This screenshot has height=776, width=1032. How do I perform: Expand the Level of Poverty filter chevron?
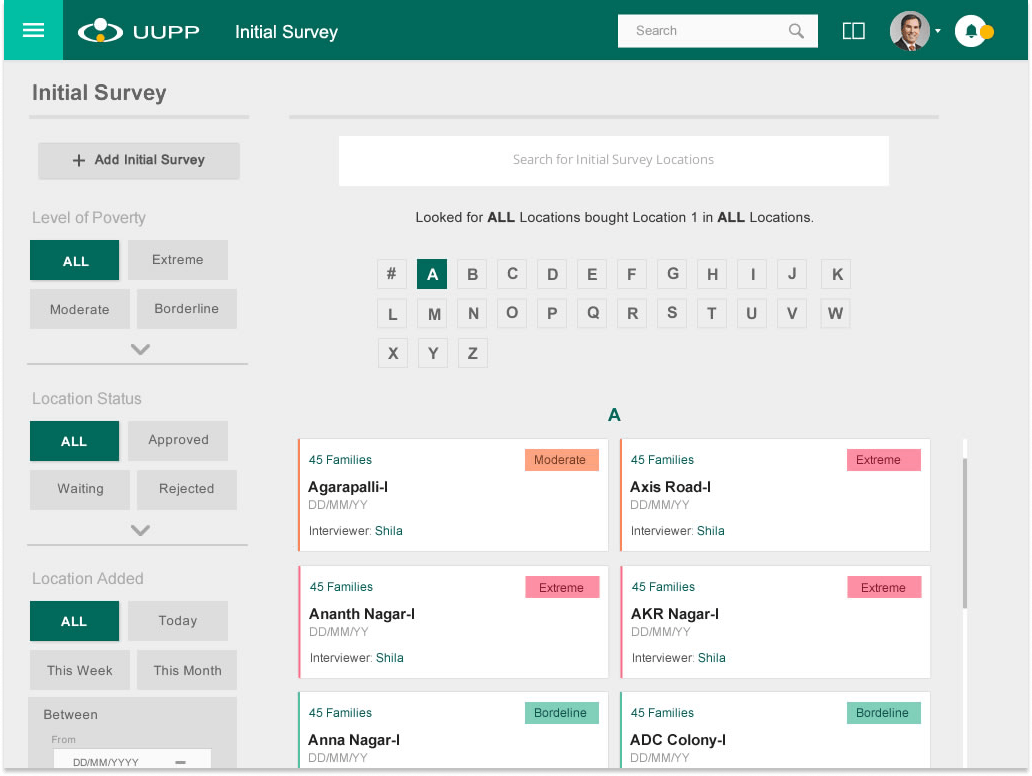tap(139, 349)
